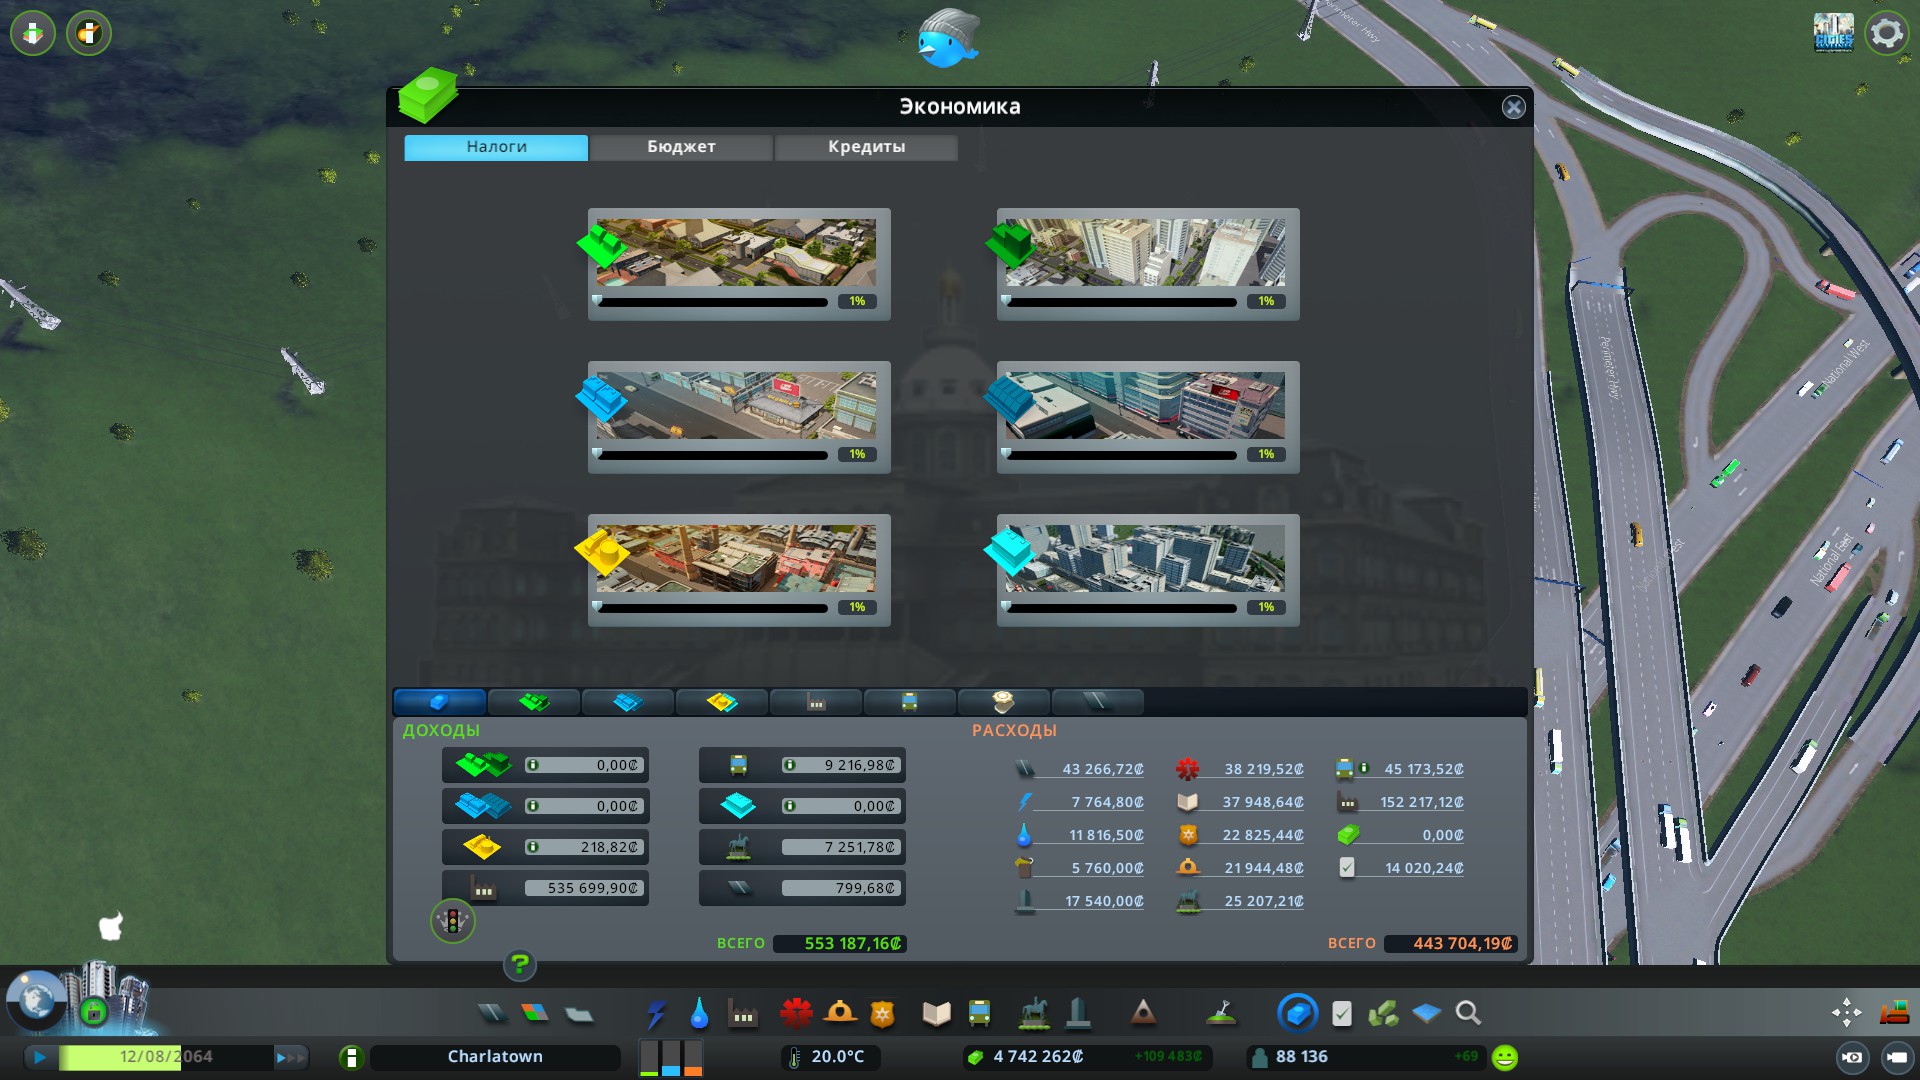Image resolution: width=1920 pixels, height=1080 pixels.
Task: Click the city Policies checkmark icon
Action: (1342, 1014)
